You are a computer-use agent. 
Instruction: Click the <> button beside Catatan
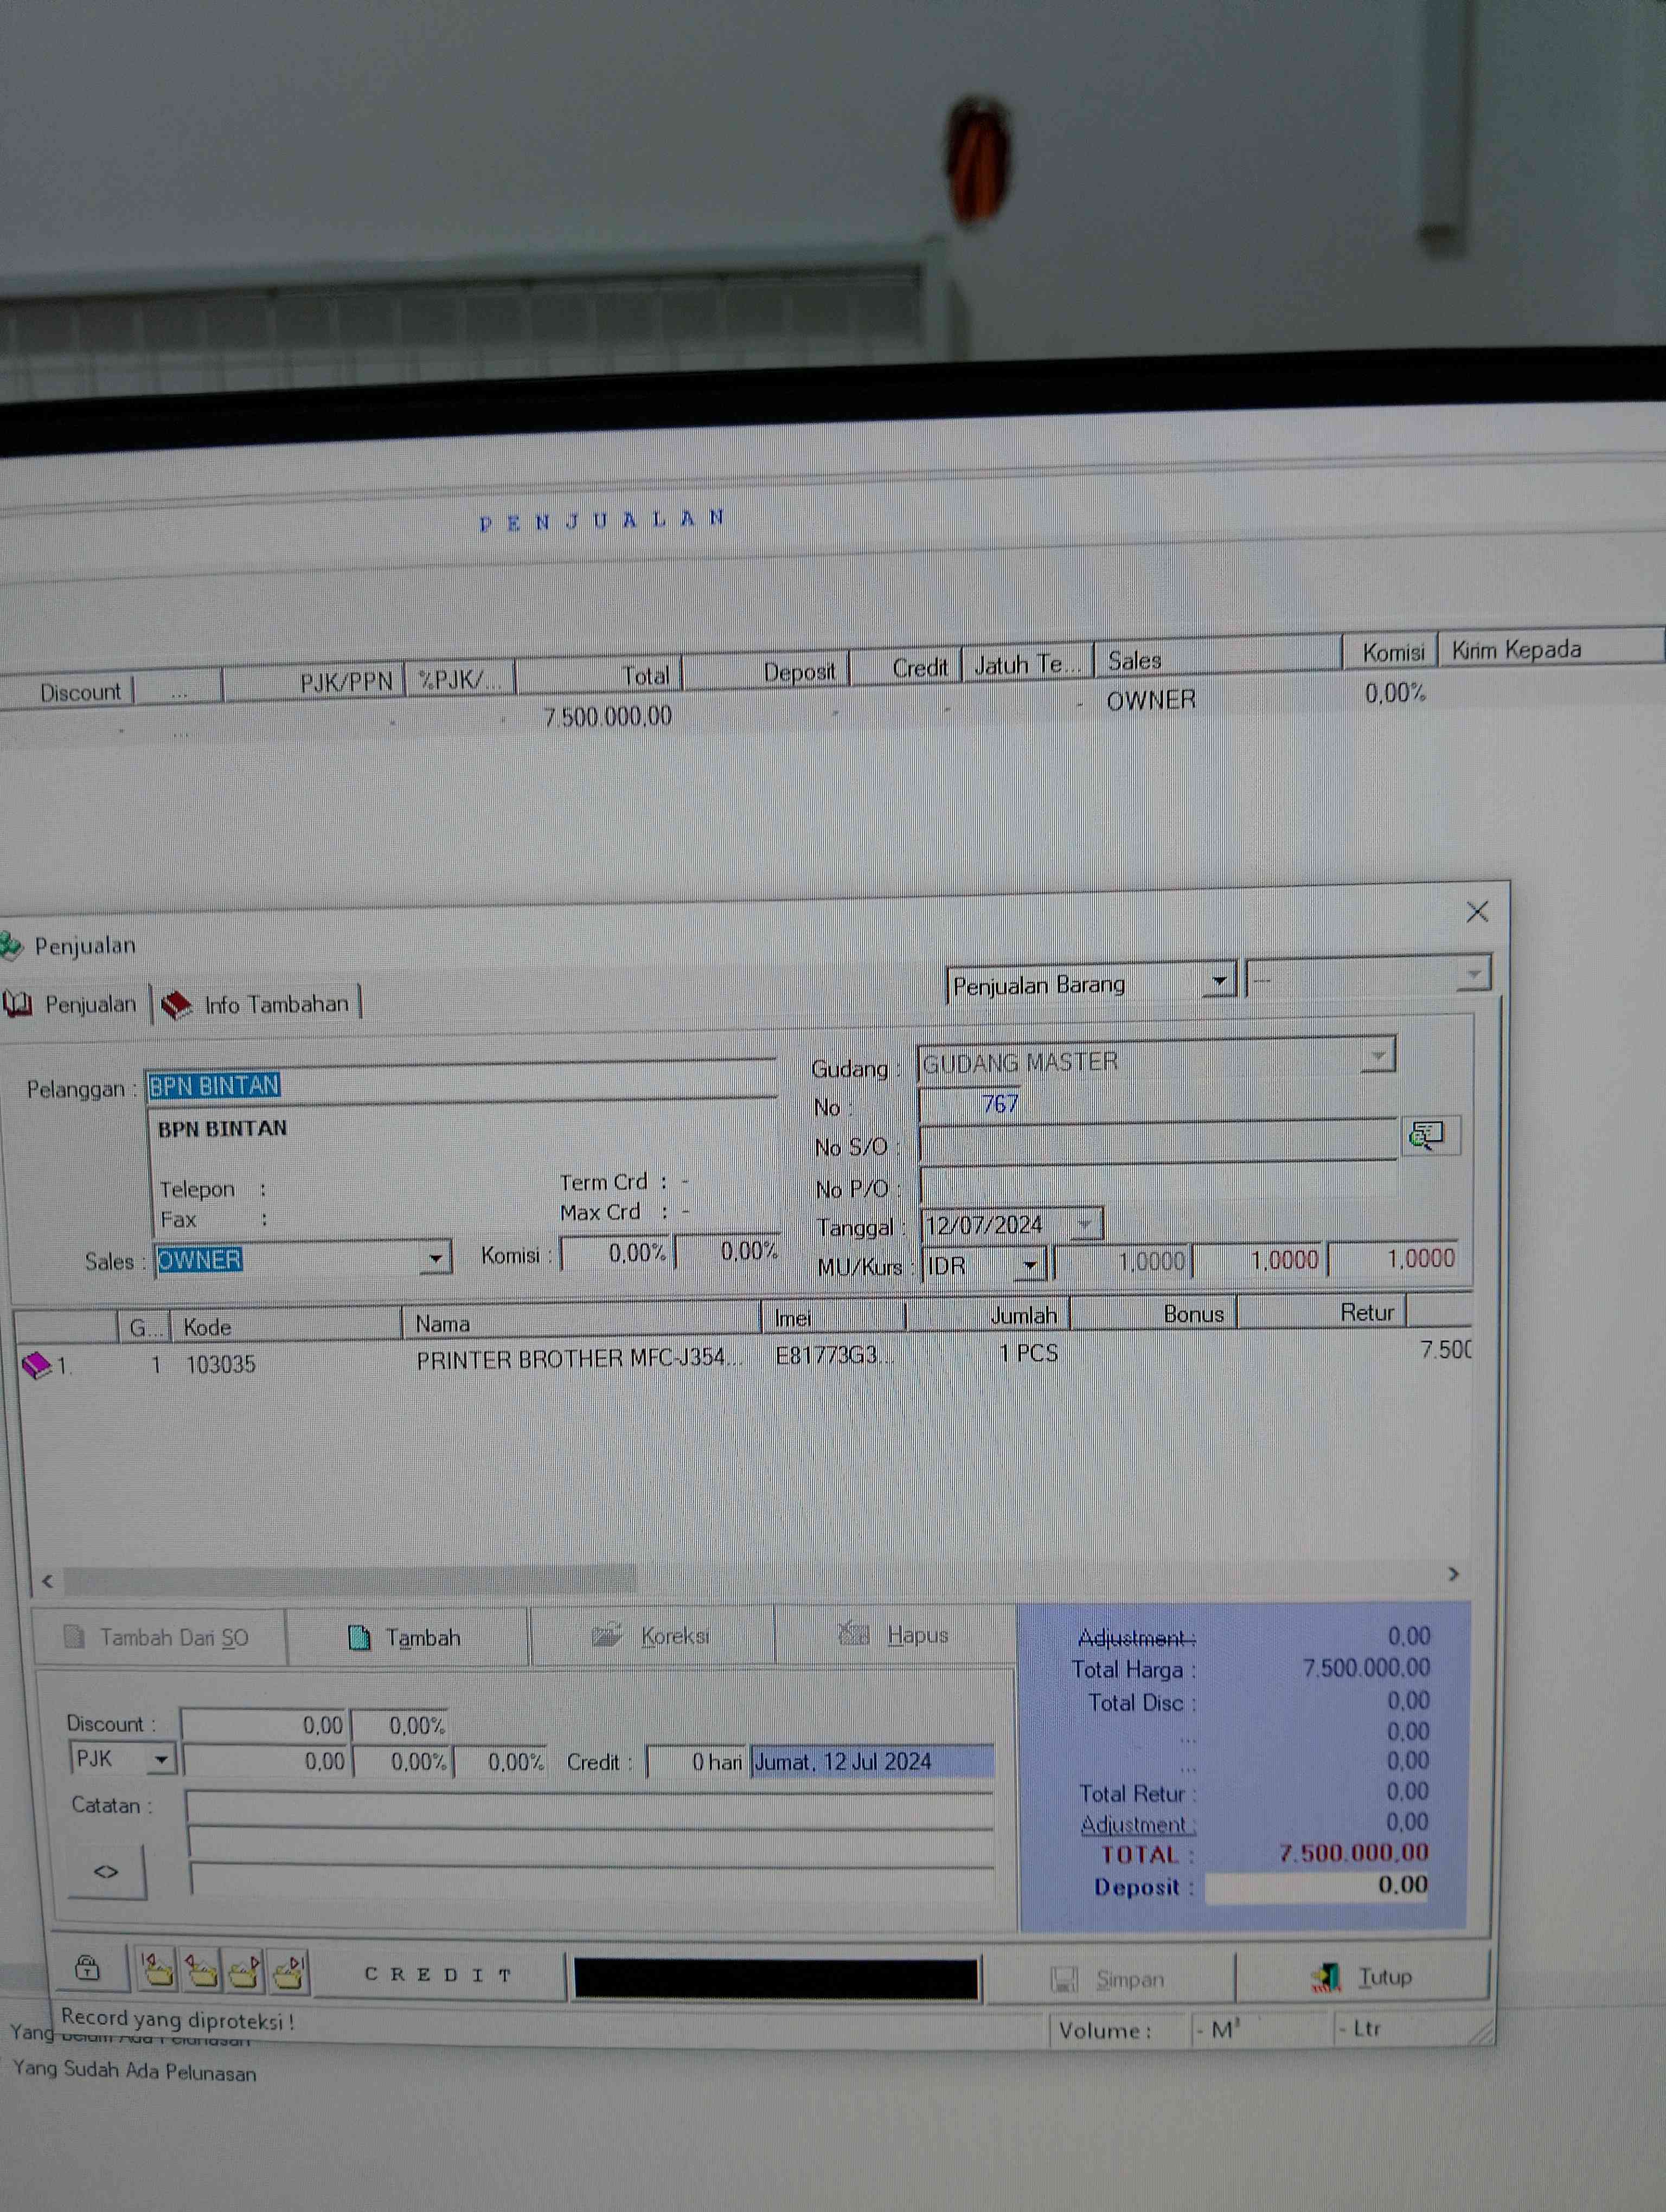106,1871
